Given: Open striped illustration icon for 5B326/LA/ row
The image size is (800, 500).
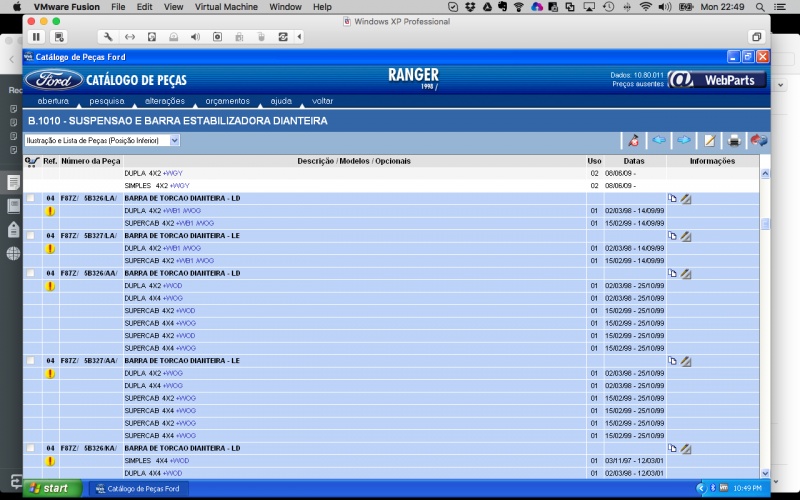Looking at the screenshot, I should (x=686, y=199).
